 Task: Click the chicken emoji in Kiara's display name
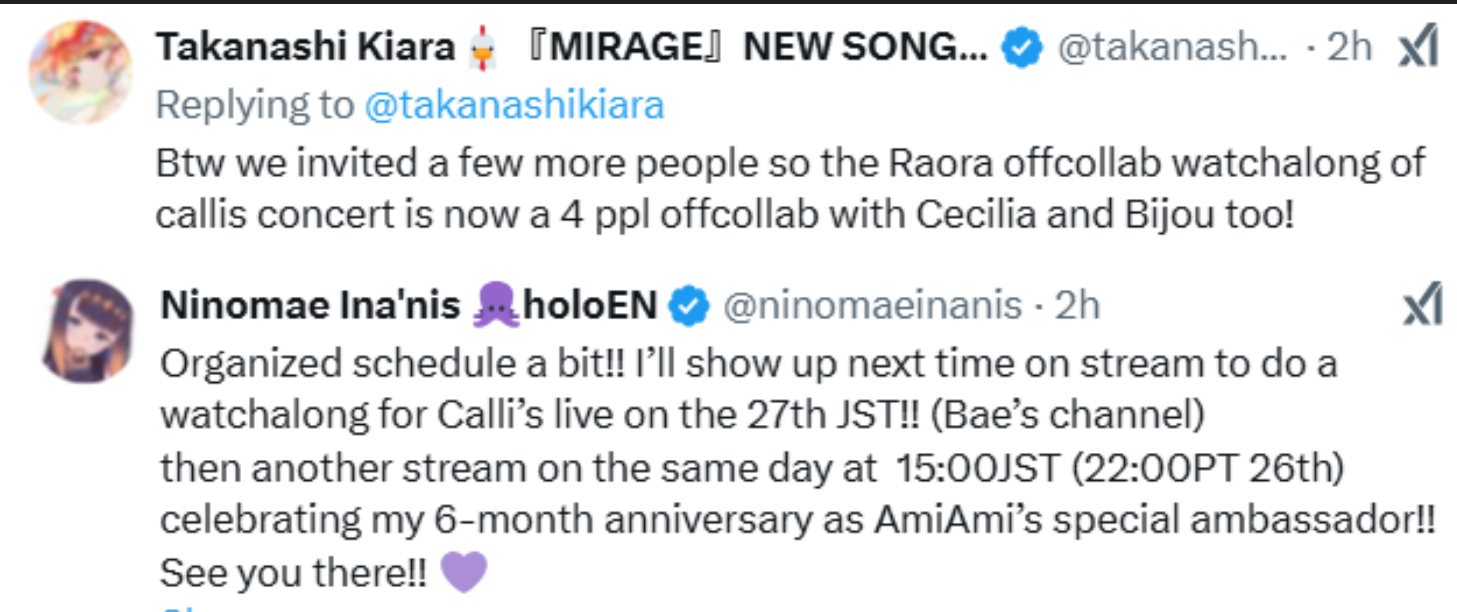coord(481,48)
